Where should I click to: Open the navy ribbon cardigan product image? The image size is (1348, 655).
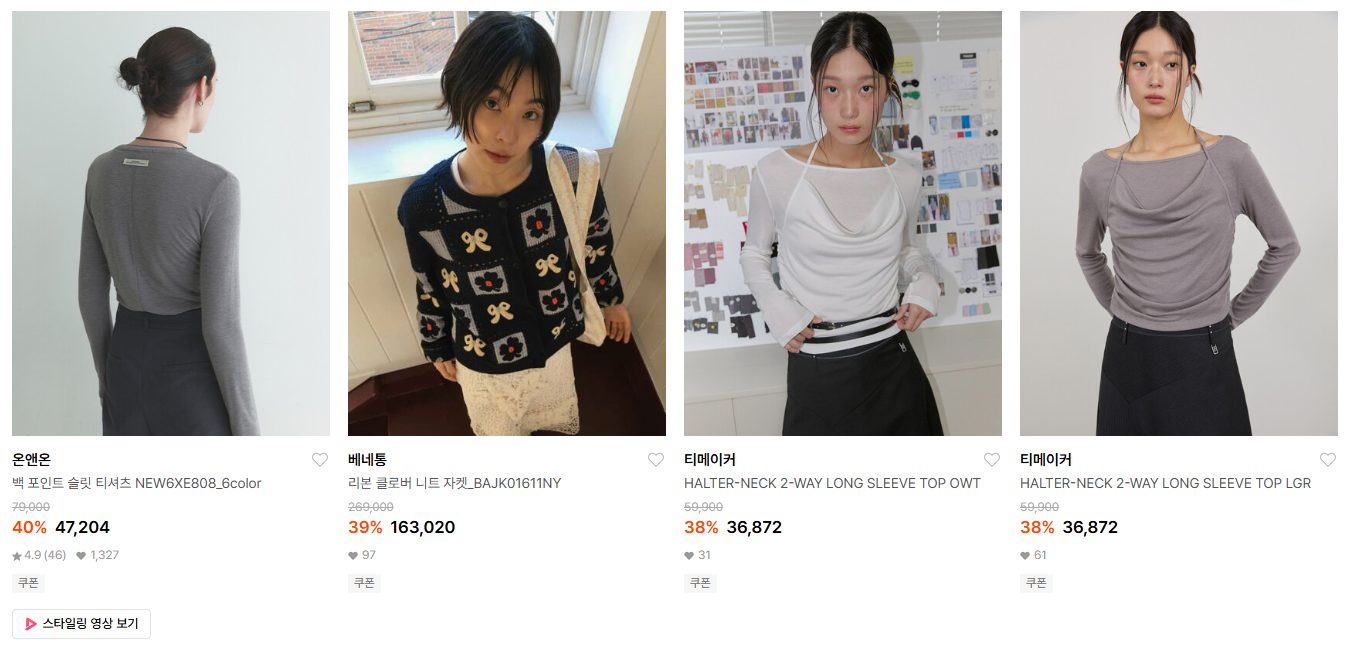(507, 223)
